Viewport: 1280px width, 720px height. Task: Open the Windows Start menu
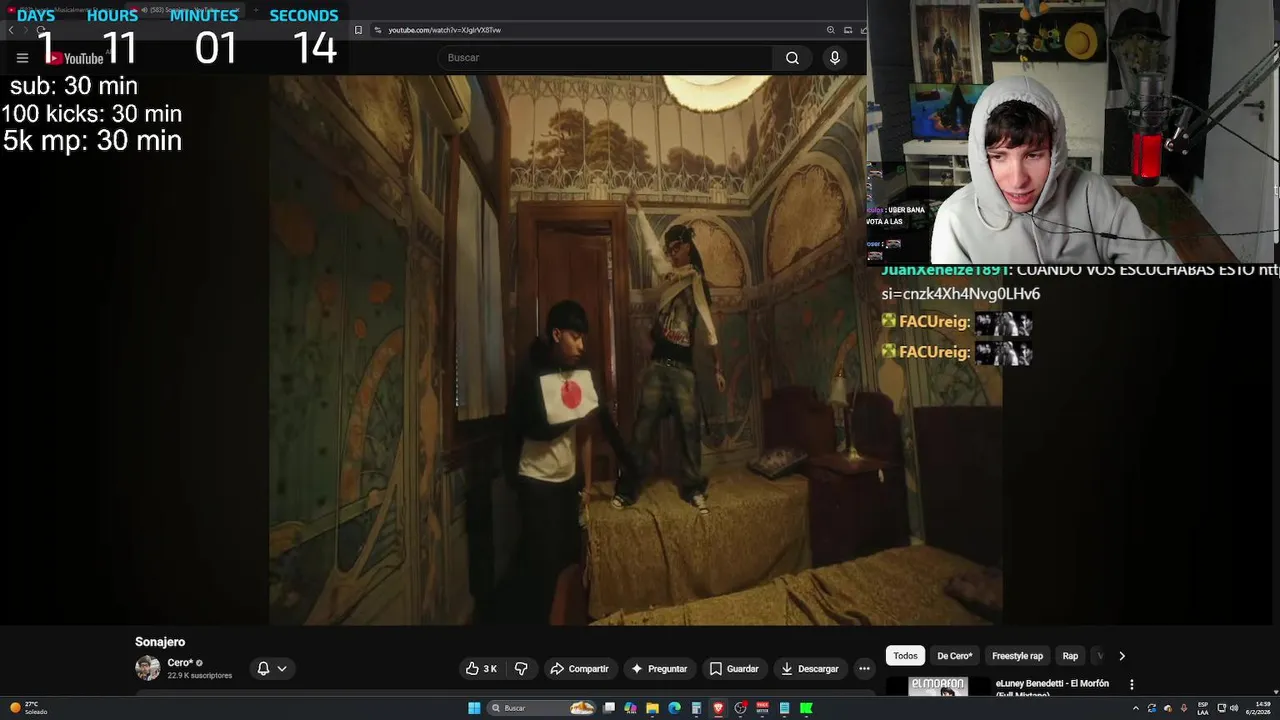coord(474,708)
